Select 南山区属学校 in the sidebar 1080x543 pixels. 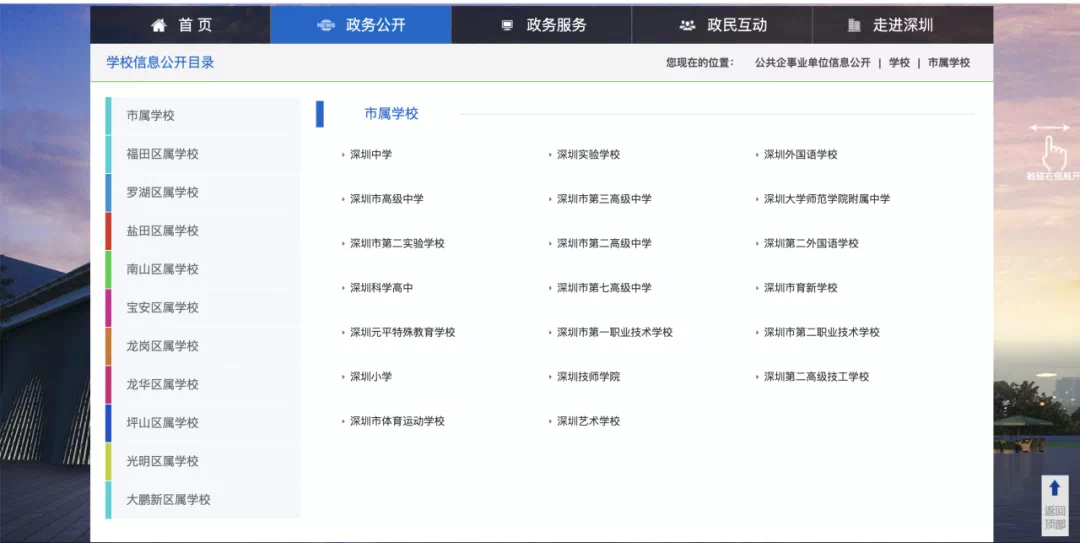[162, 269]
